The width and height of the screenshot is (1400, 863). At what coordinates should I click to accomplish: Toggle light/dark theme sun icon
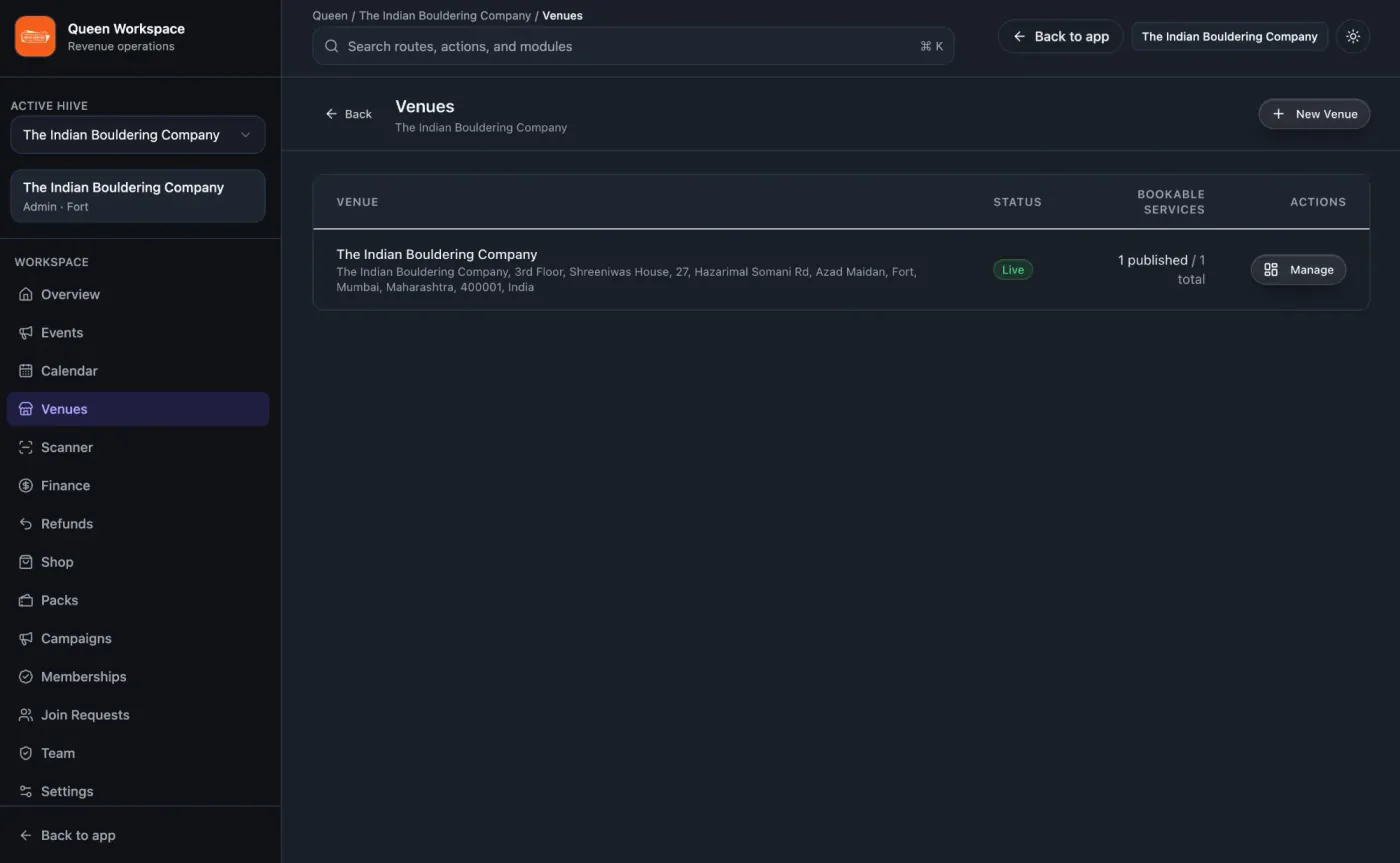[x=1353, y=36]
